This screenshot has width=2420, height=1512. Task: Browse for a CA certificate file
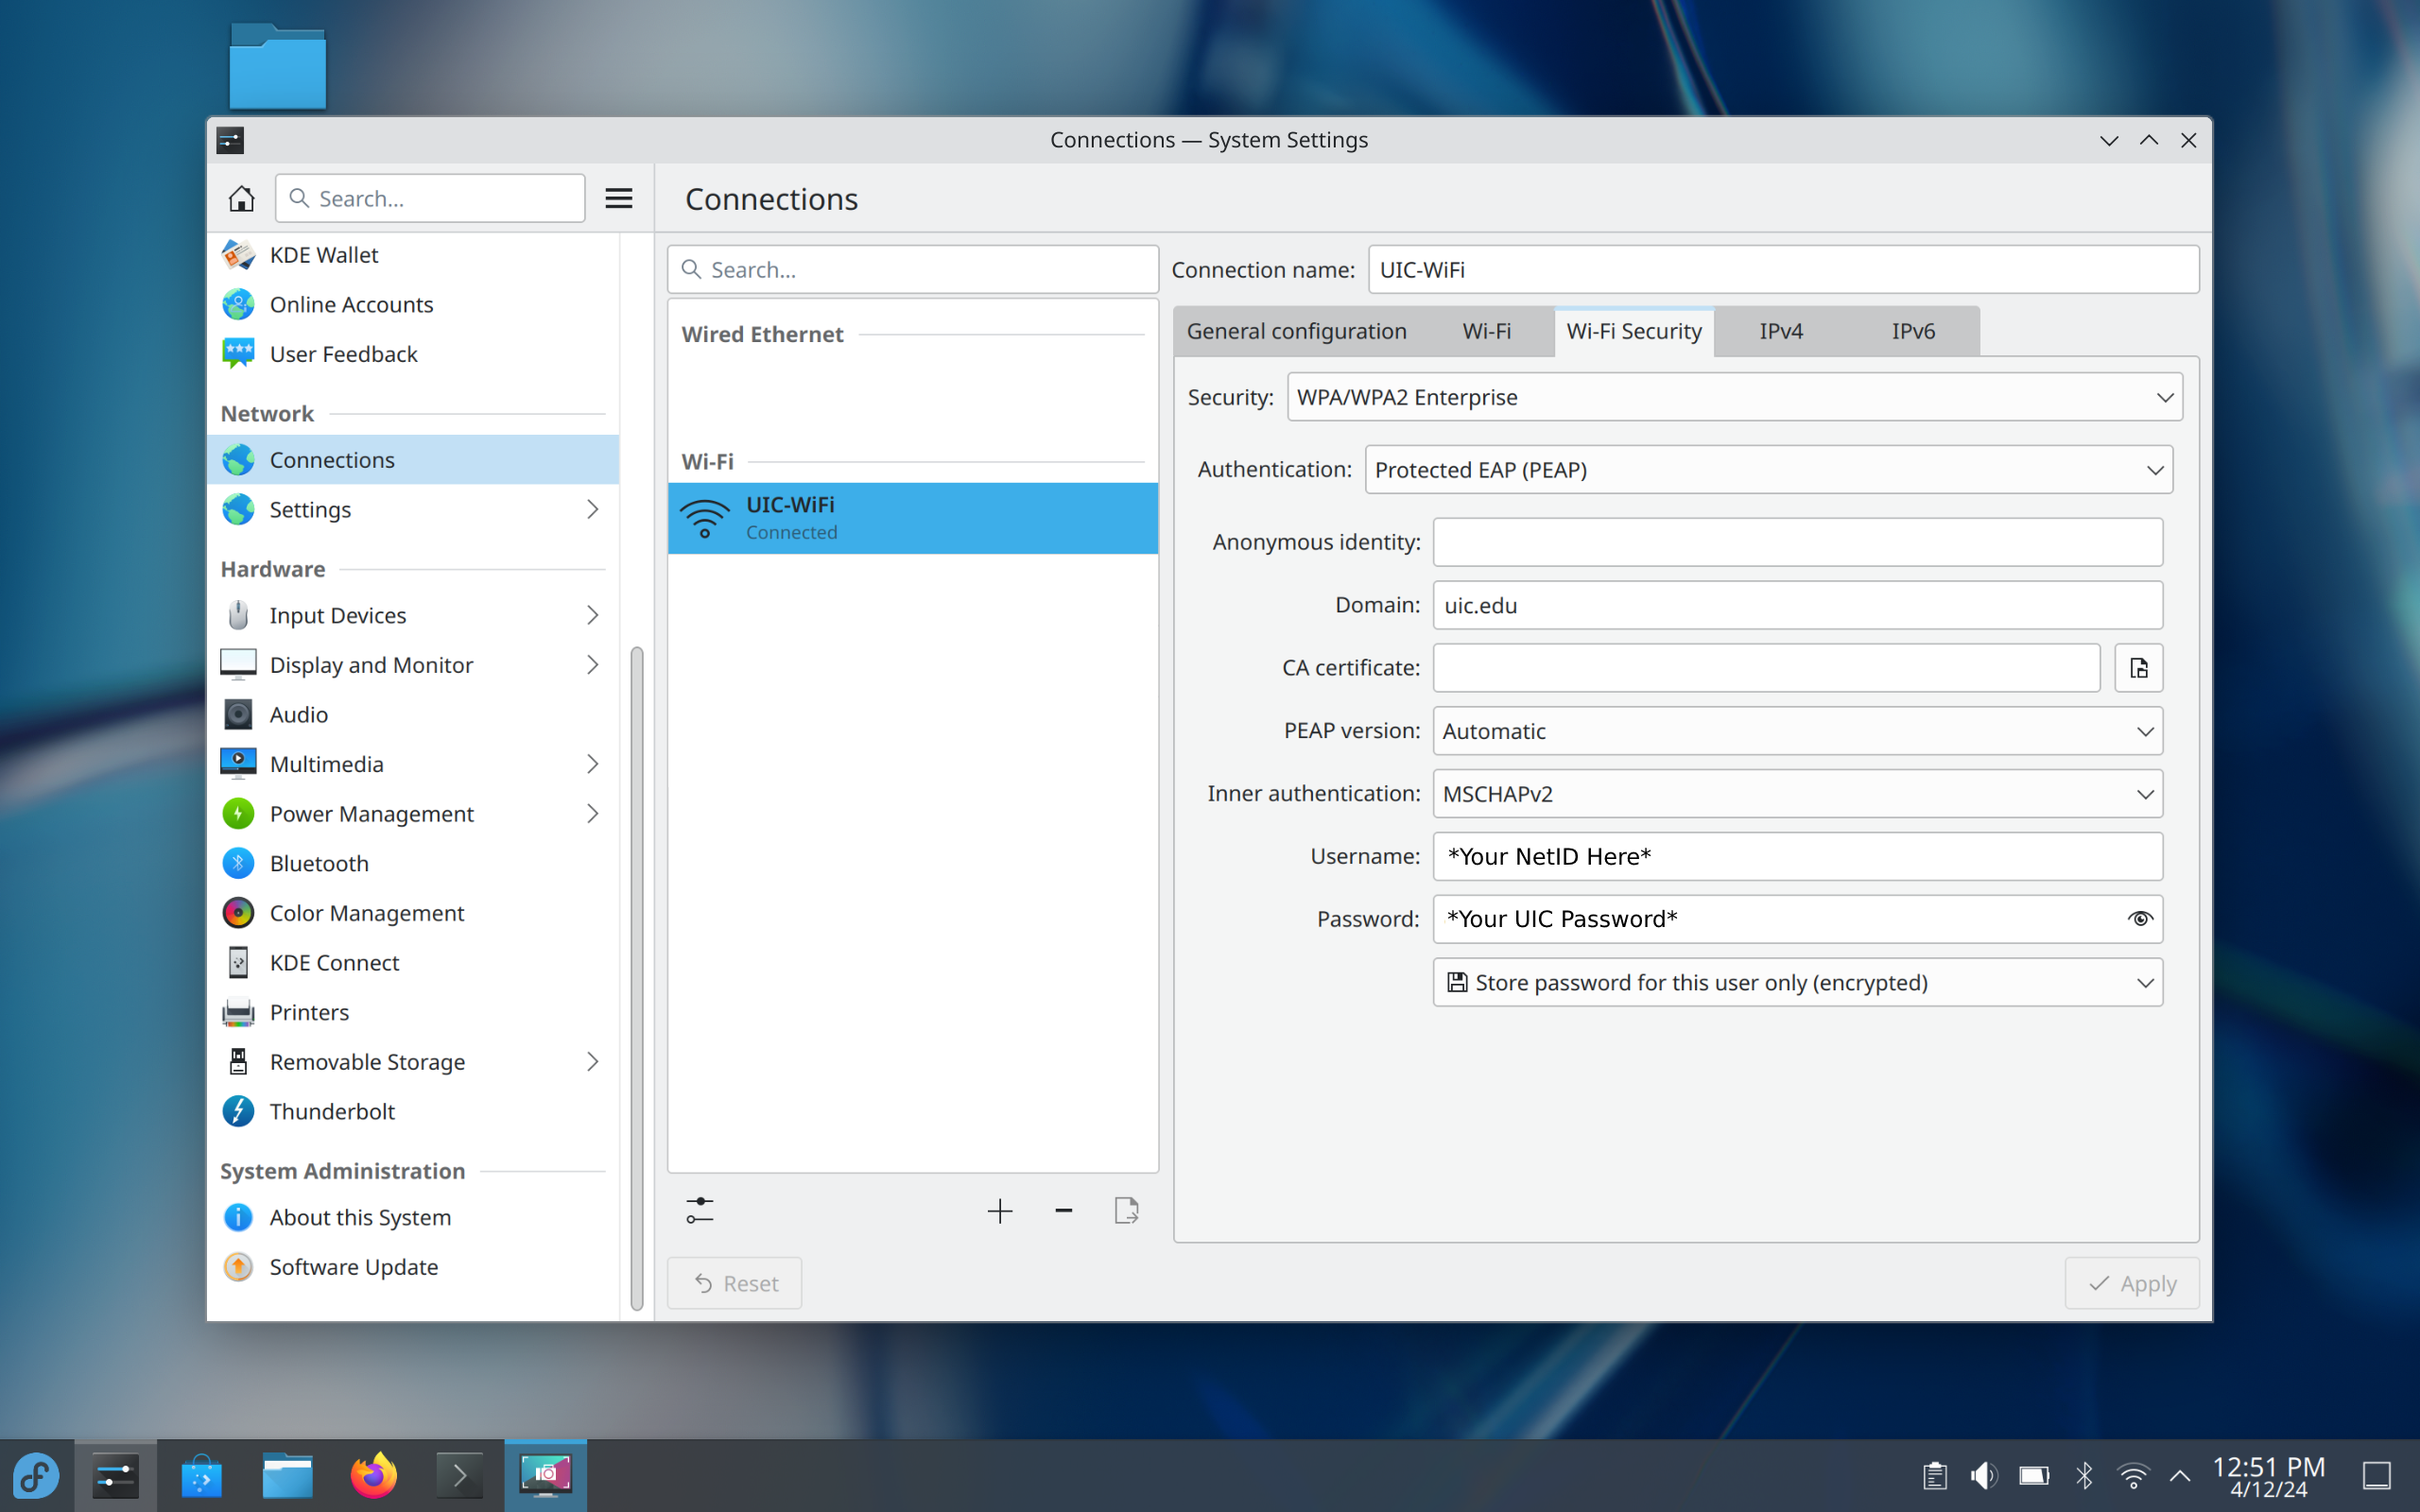[x=2139, y=668]
